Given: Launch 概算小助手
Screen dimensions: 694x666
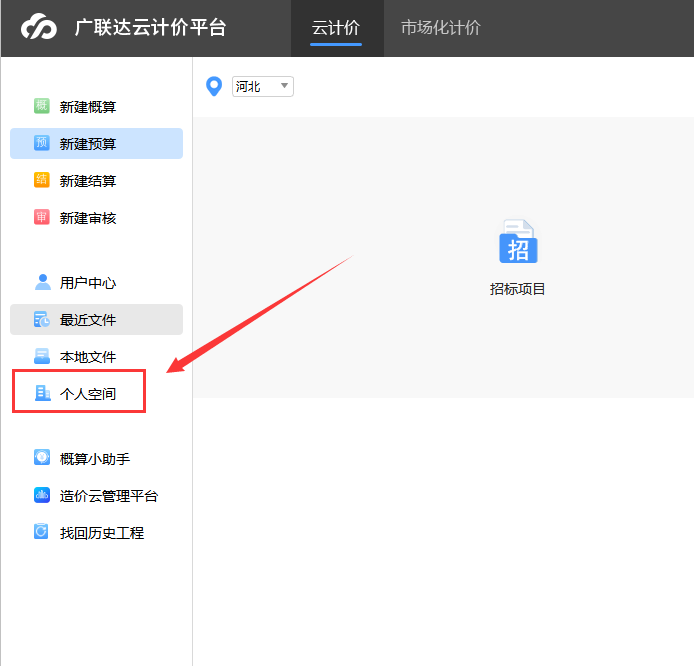Looking at the screenshot, I should [96, 458].
